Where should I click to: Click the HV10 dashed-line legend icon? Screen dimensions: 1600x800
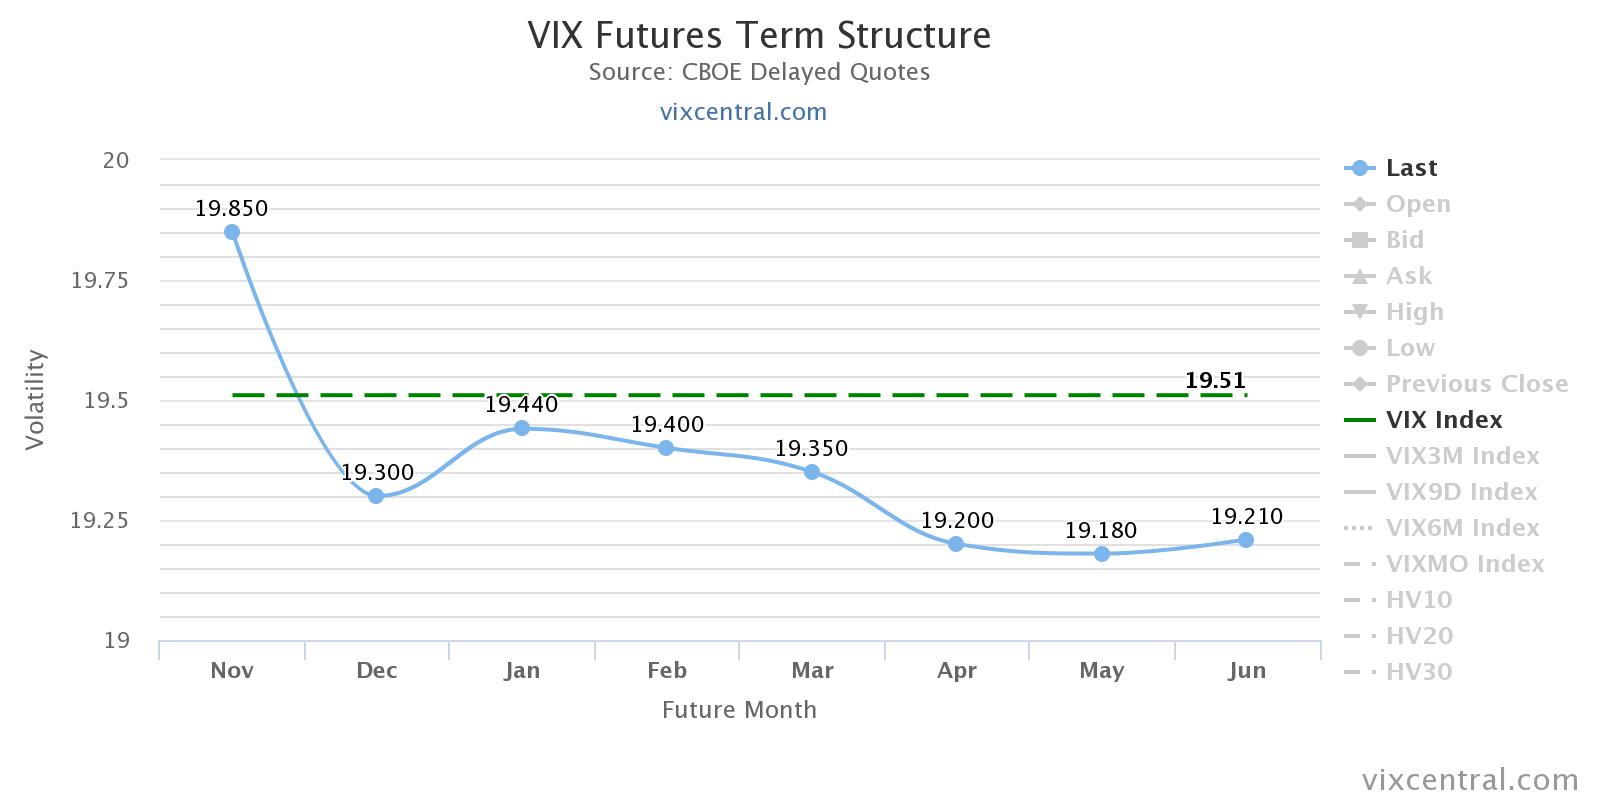coord(1360,600)
